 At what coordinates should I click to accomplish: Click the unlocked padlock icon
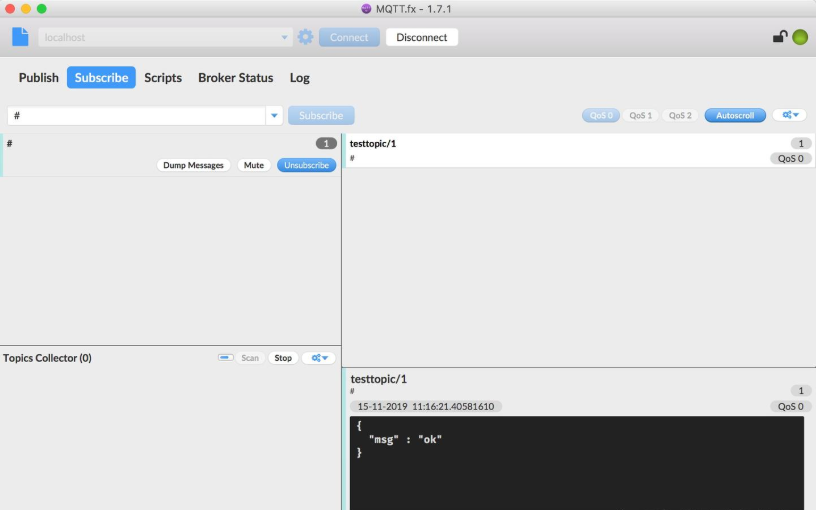click(x=779, y=36)
